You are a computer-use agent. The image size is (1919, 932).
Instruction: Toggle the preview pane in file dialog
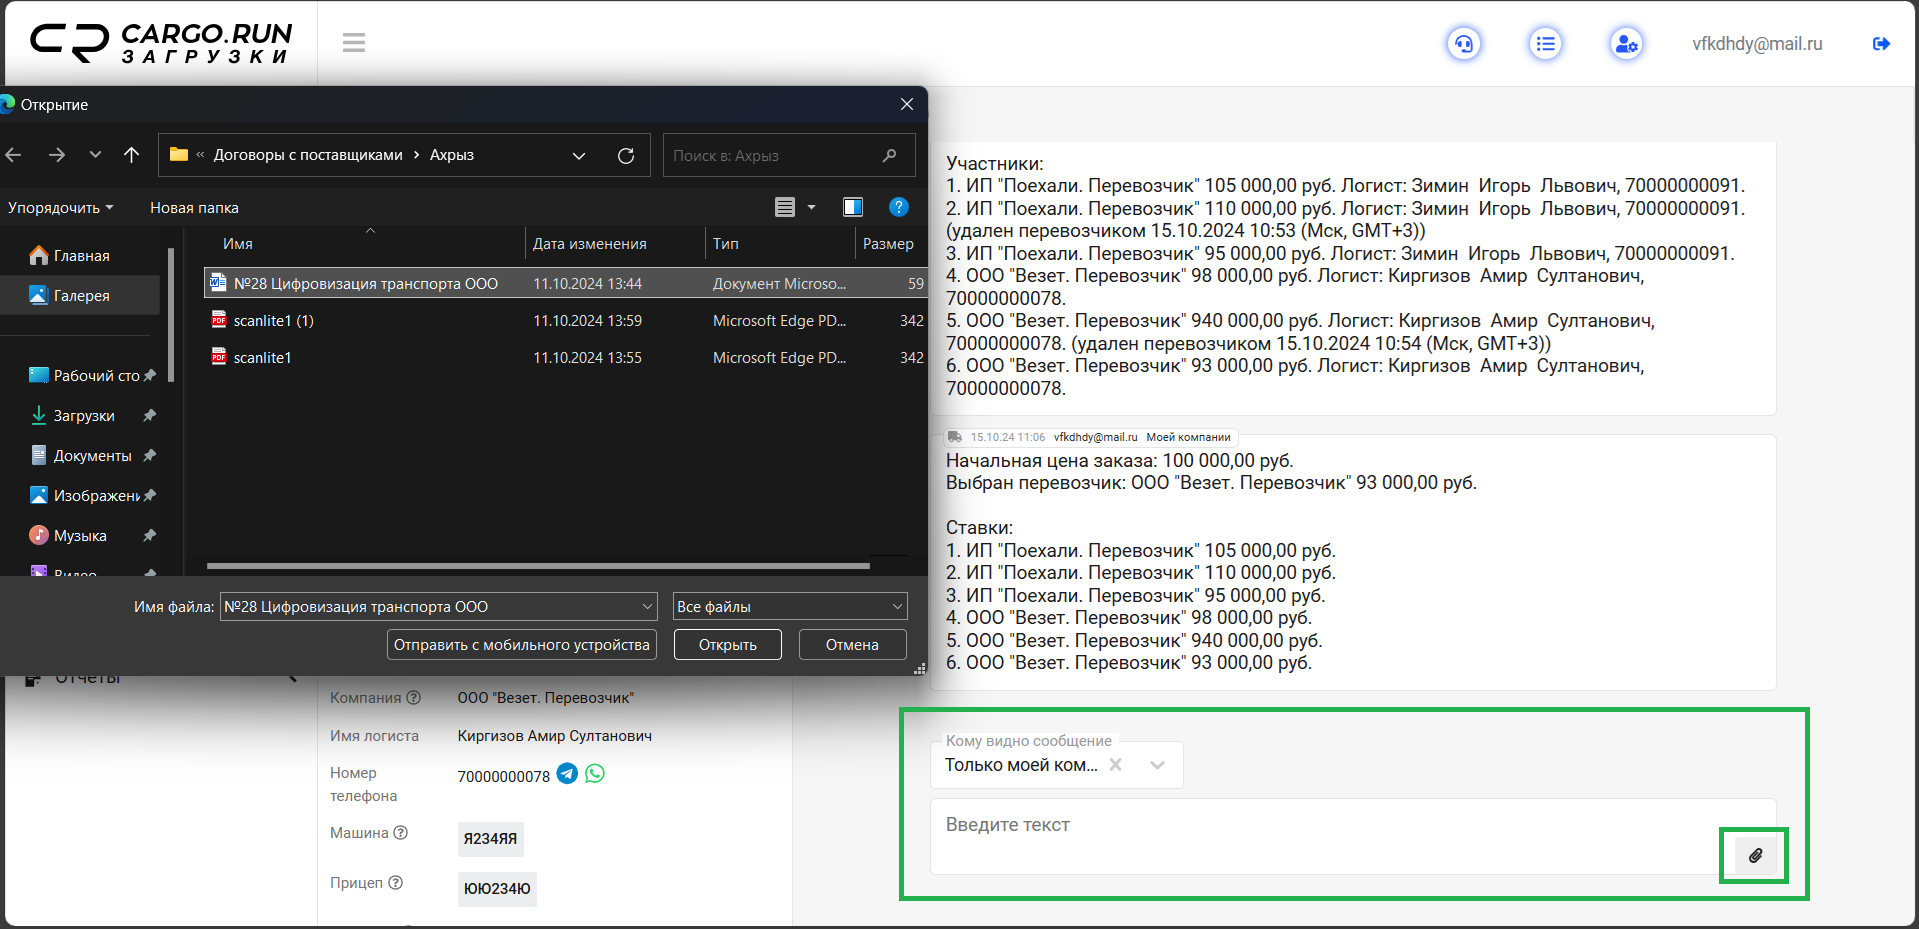(x=853, y=207)
